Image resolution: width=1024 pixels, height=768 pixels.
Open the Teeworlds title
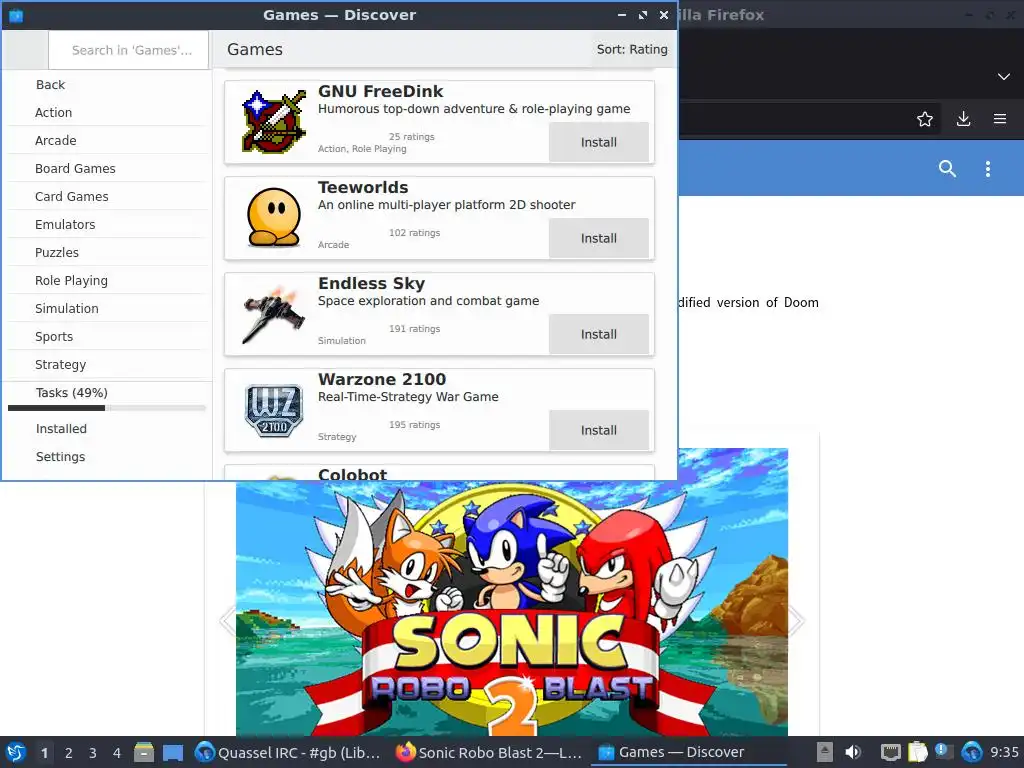(363, 187)
